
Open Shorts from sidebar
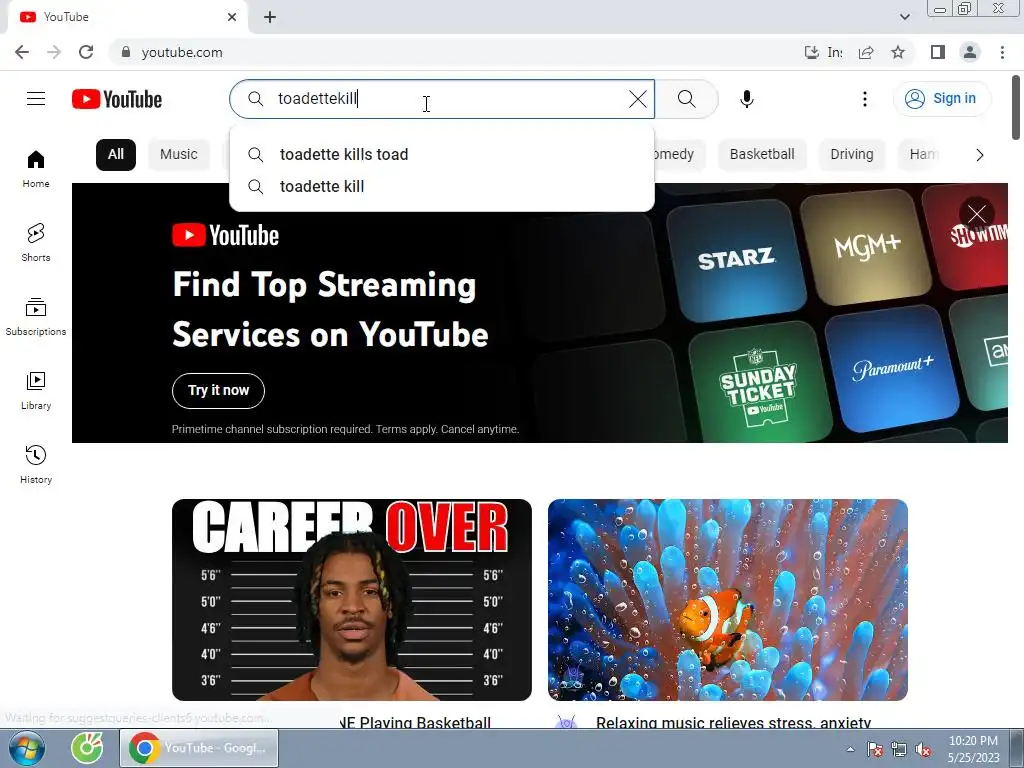36,243
